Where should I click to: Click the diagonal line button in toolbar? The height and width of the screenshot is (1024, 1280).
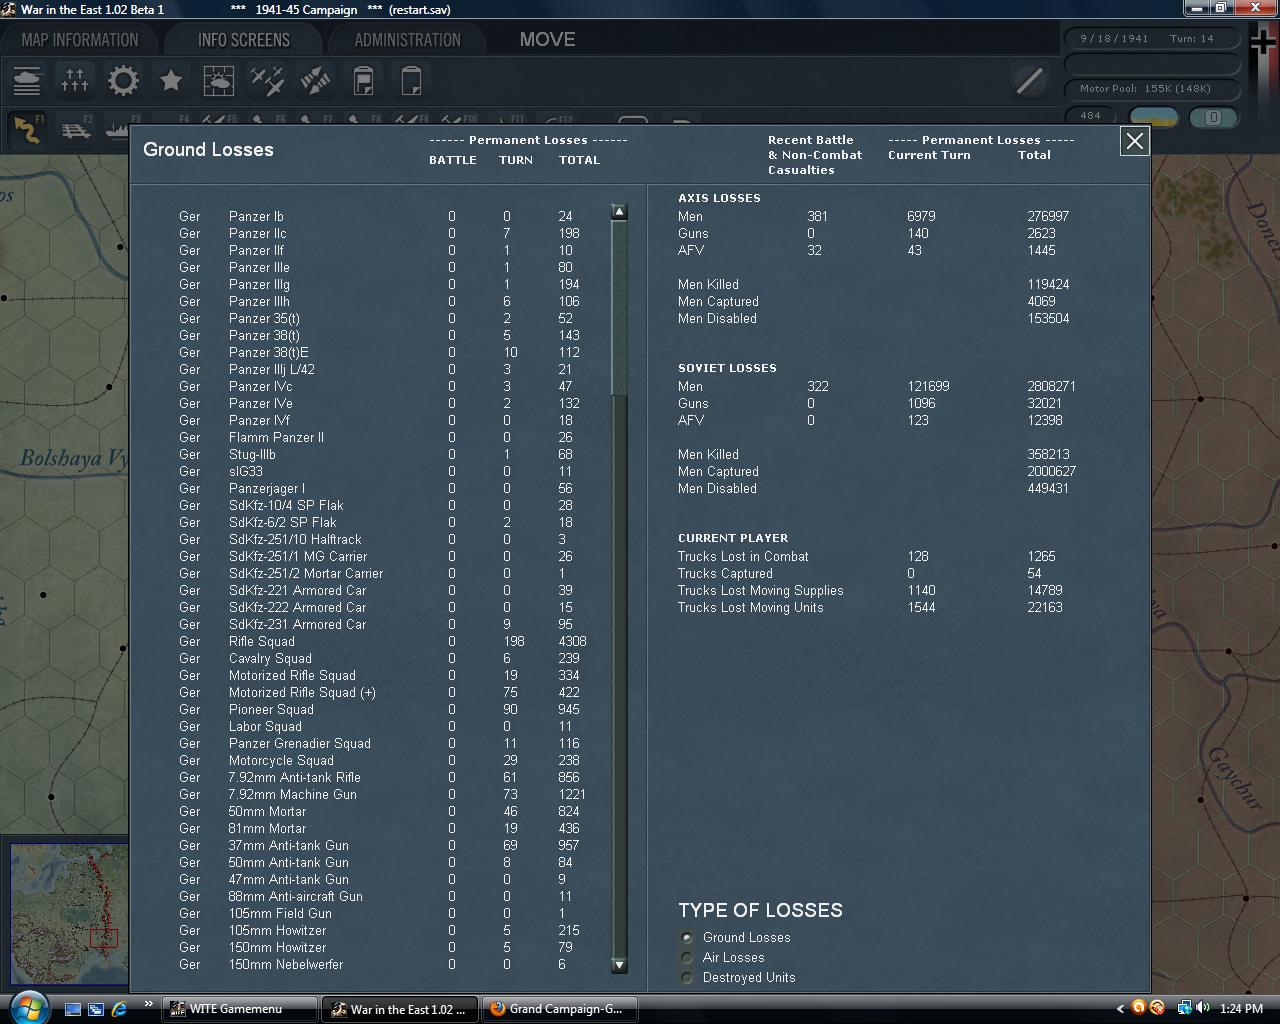(x=1029, y=80)
